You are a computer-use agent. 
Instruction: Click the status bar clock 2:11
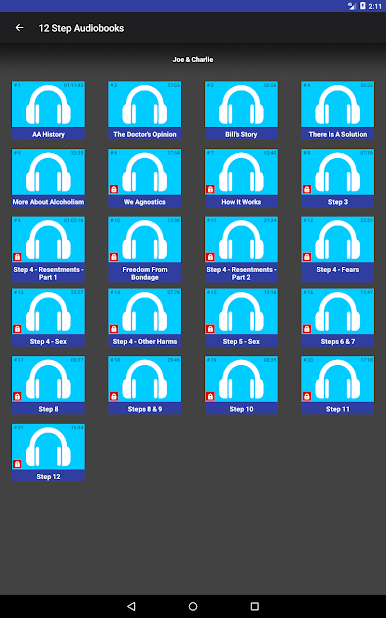click(375, 6)
